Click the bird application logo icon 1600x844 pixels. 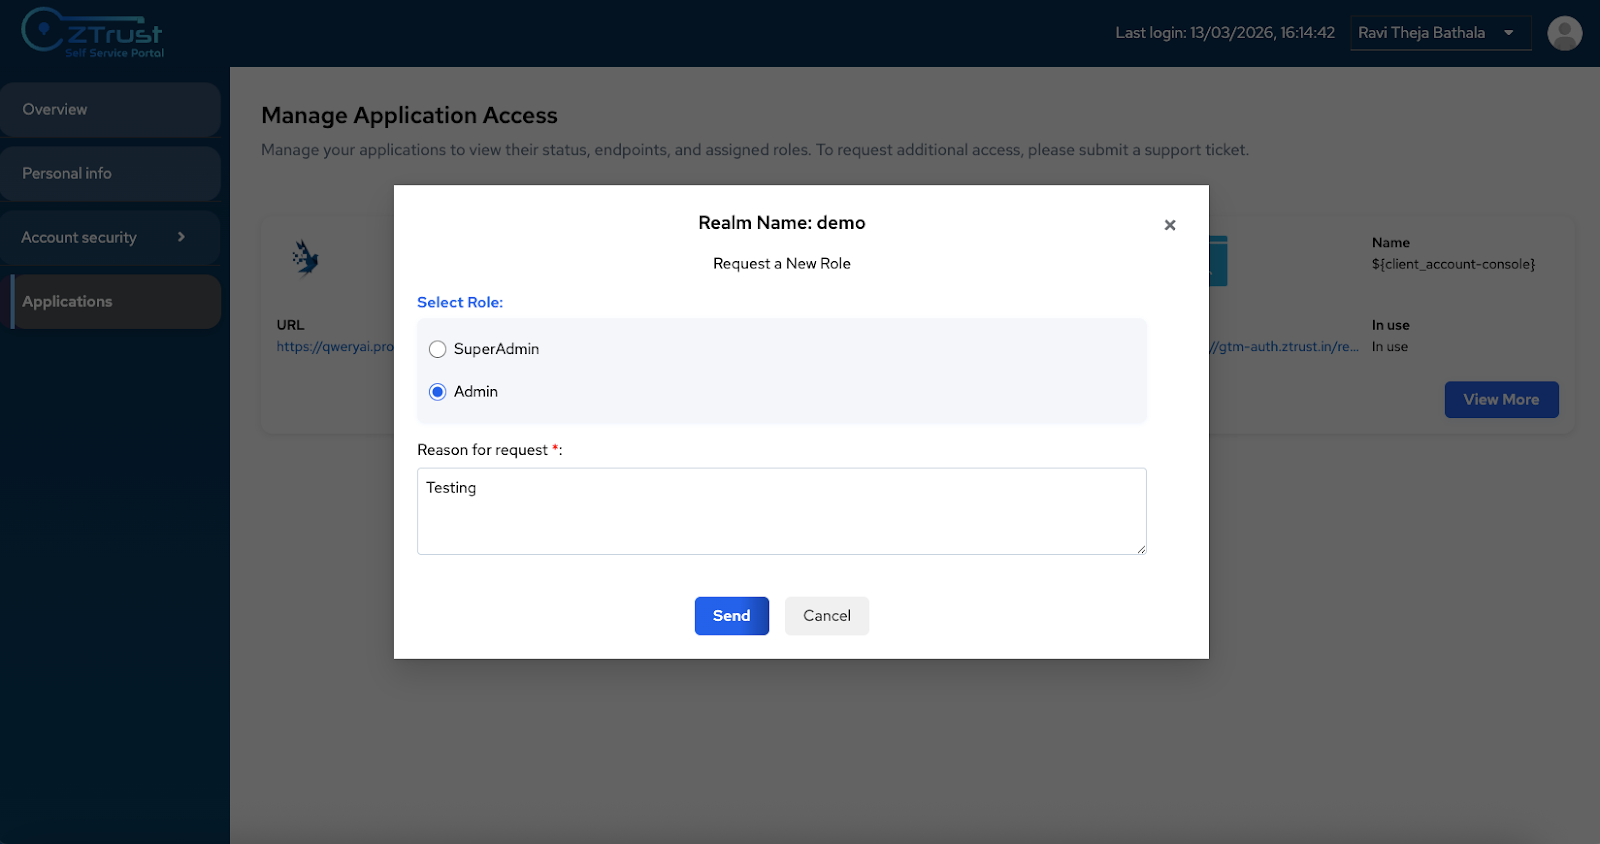click(305, 259)
